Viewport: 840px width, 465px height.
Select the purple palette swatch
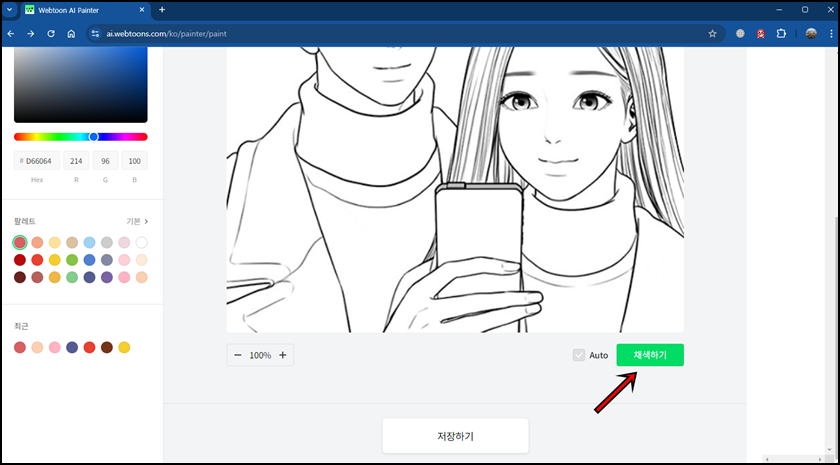coord(107,278)
